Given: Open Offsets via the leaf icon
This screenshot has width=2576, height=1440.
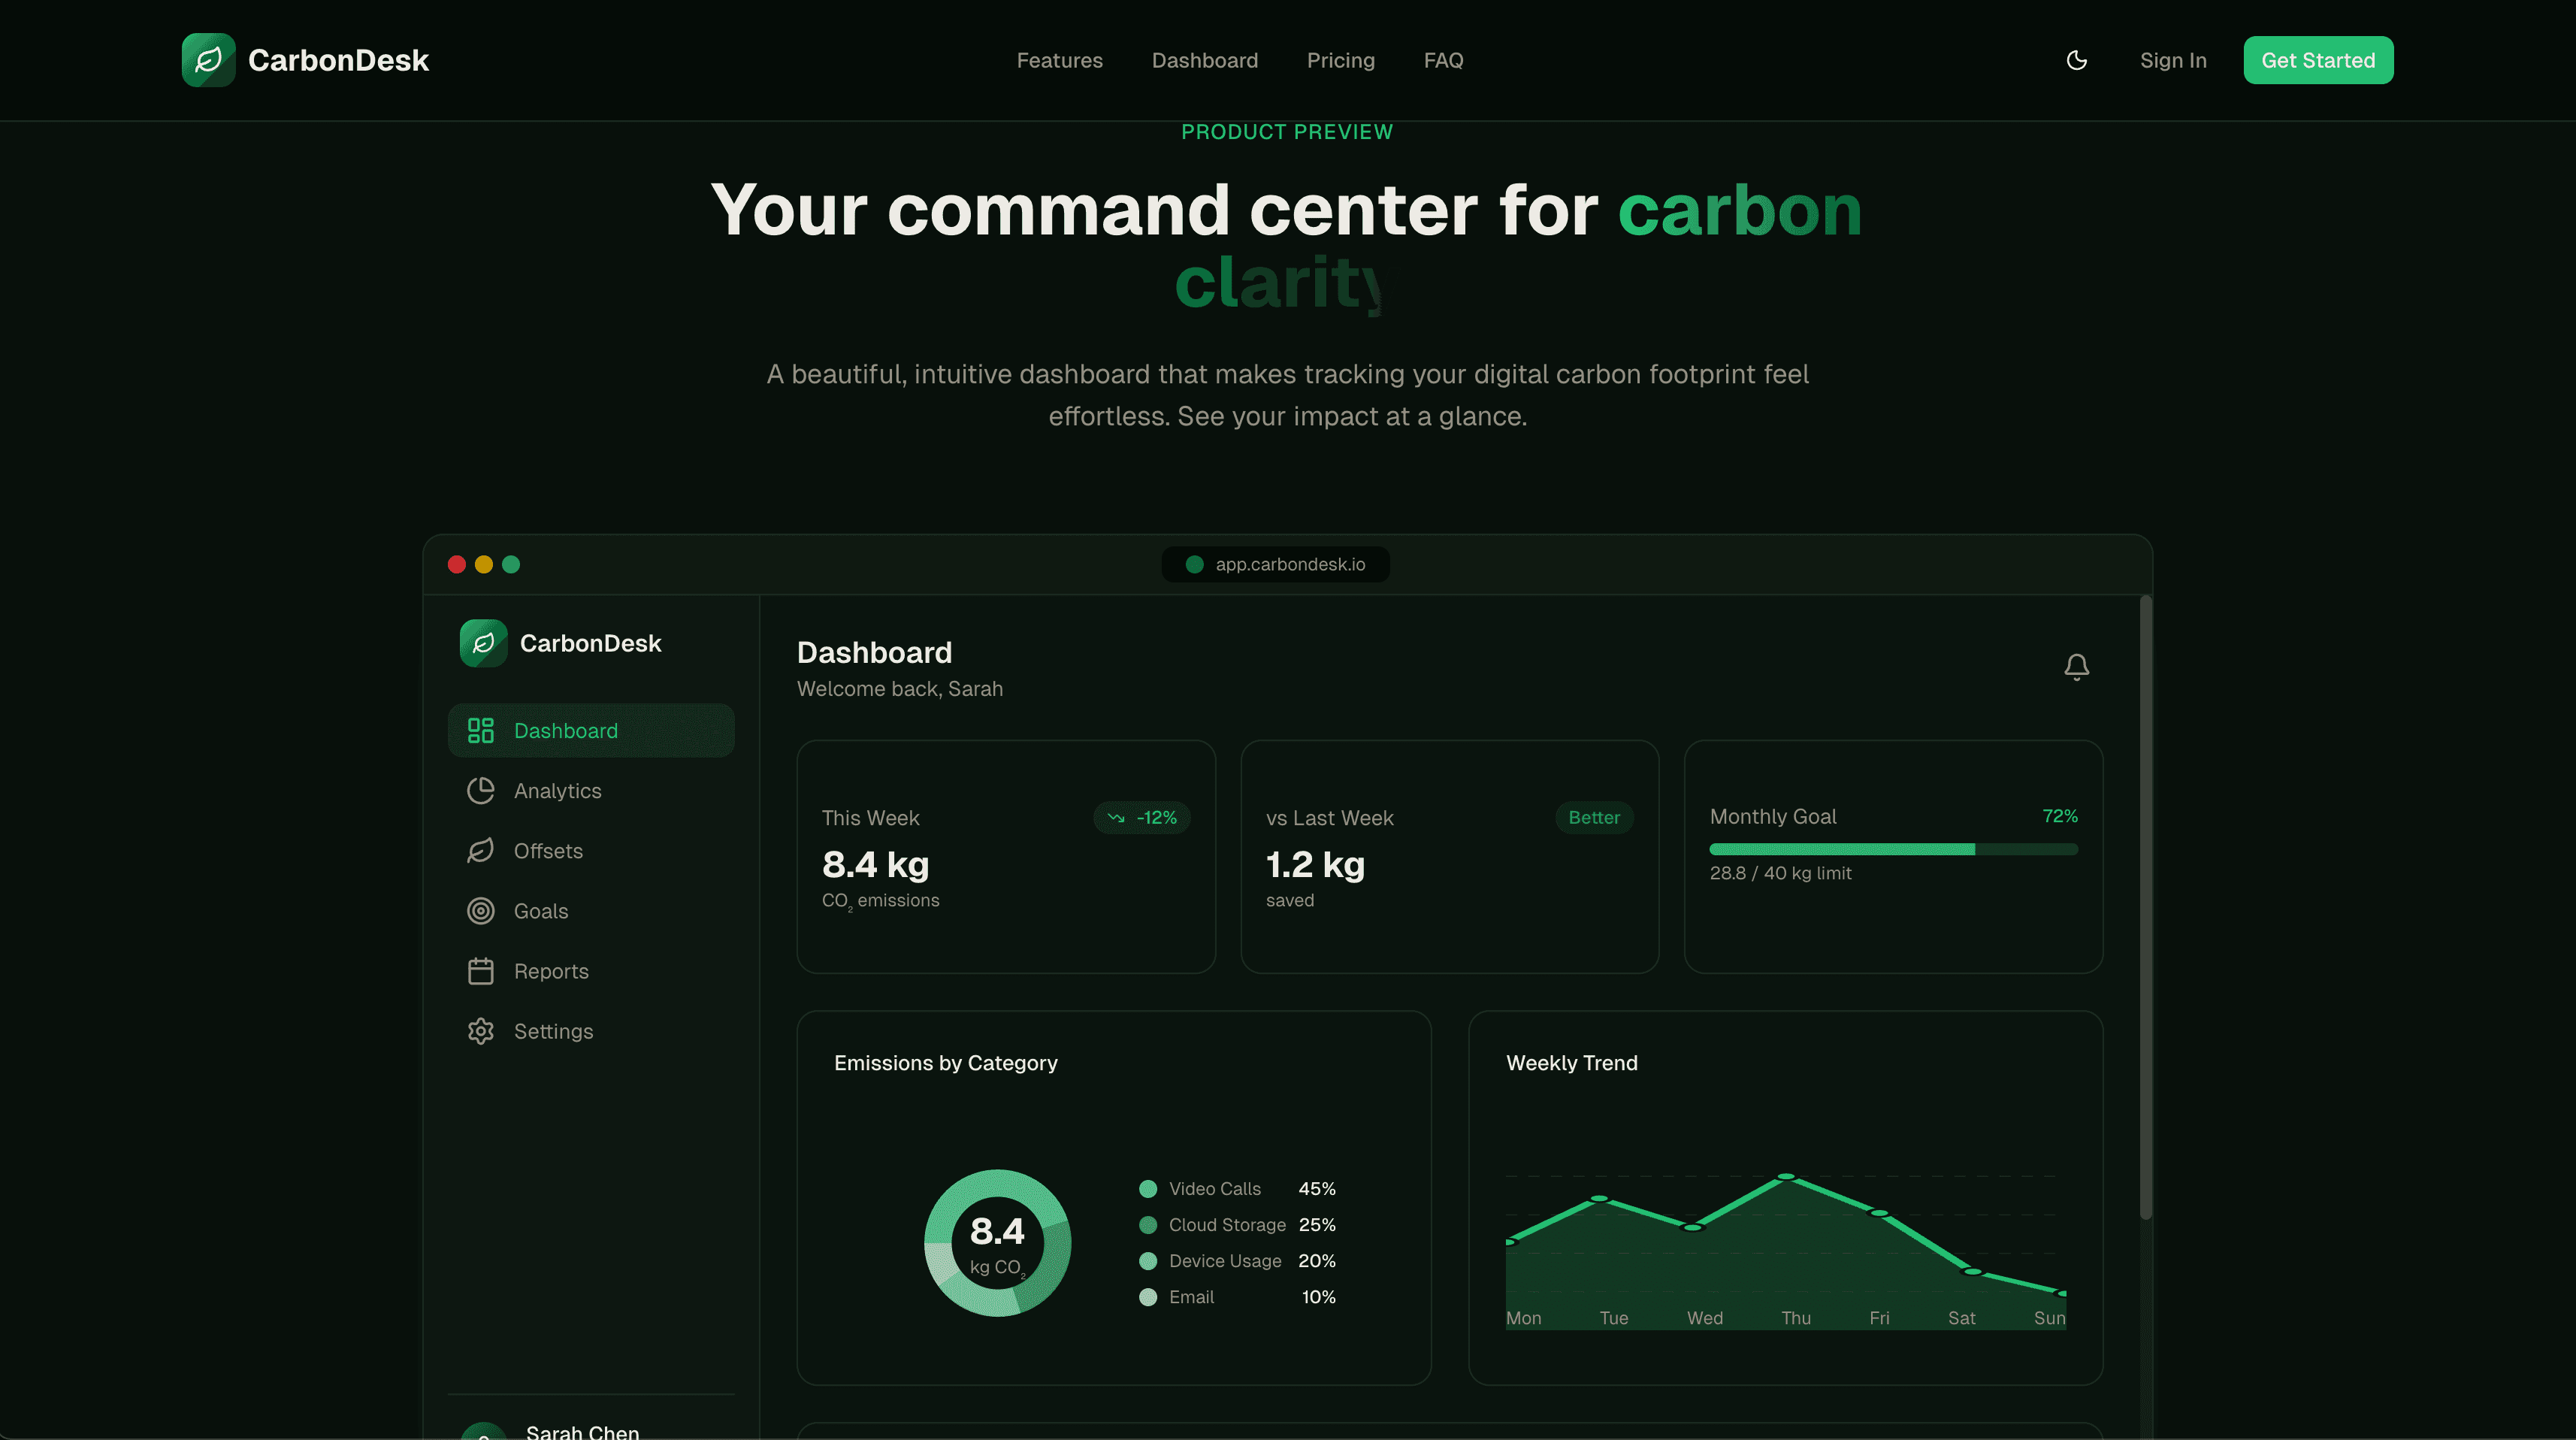Looking at the screenshot, I should coord(481,850).
